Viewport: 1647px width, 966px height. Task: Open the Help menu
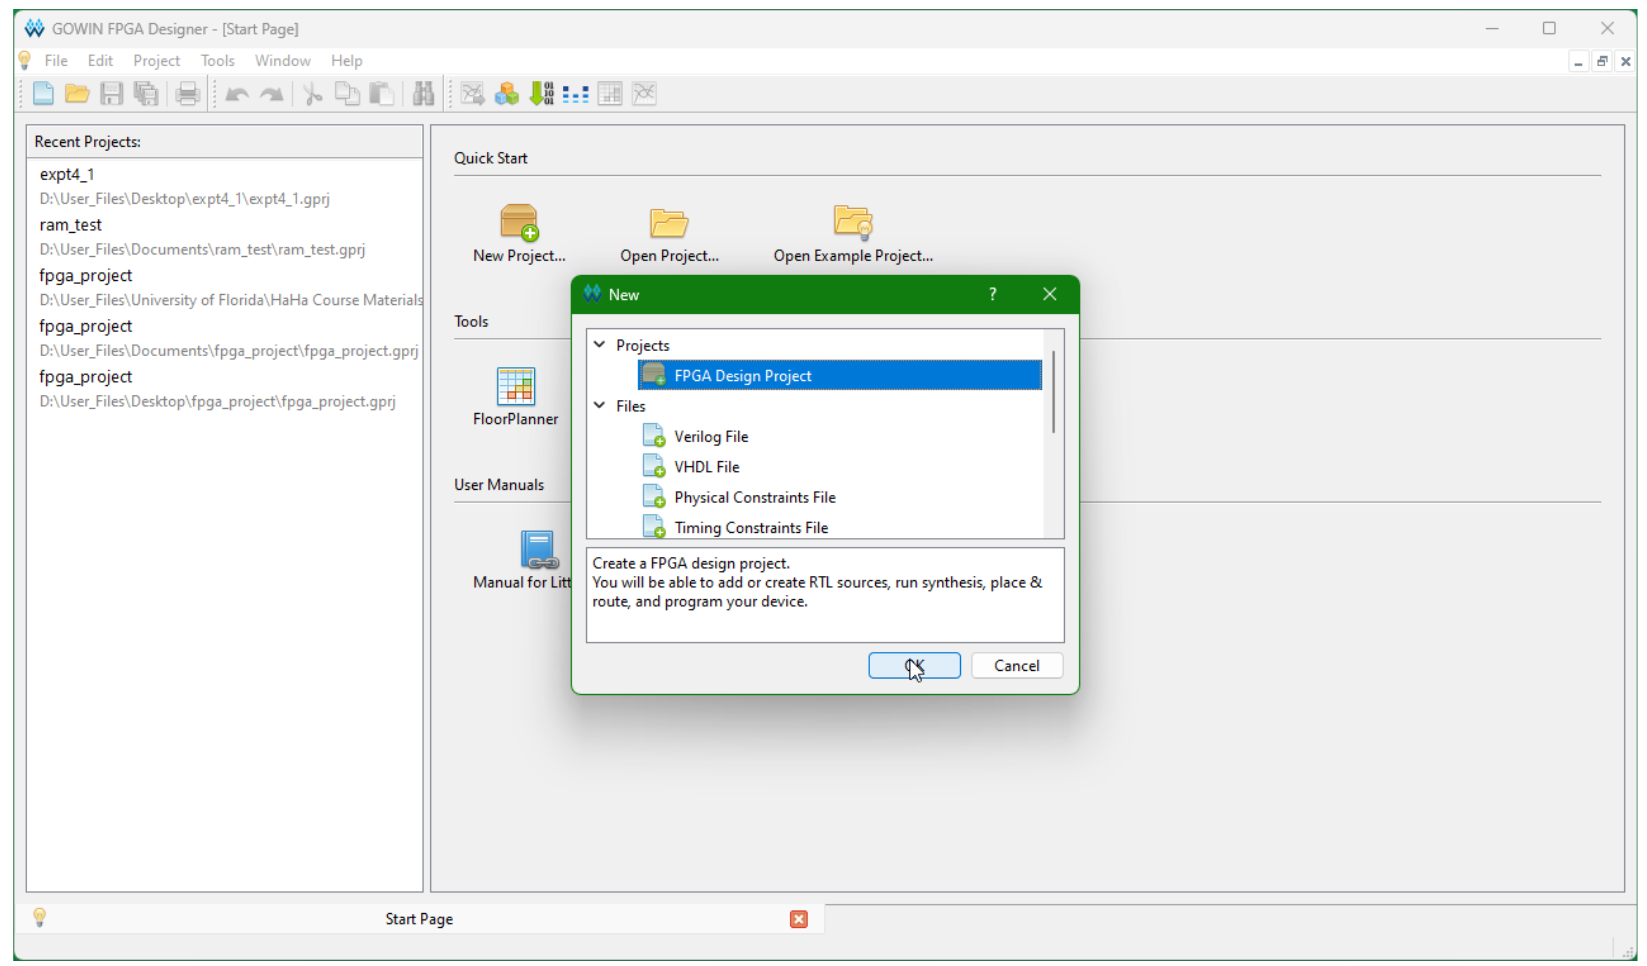point(347,61)
